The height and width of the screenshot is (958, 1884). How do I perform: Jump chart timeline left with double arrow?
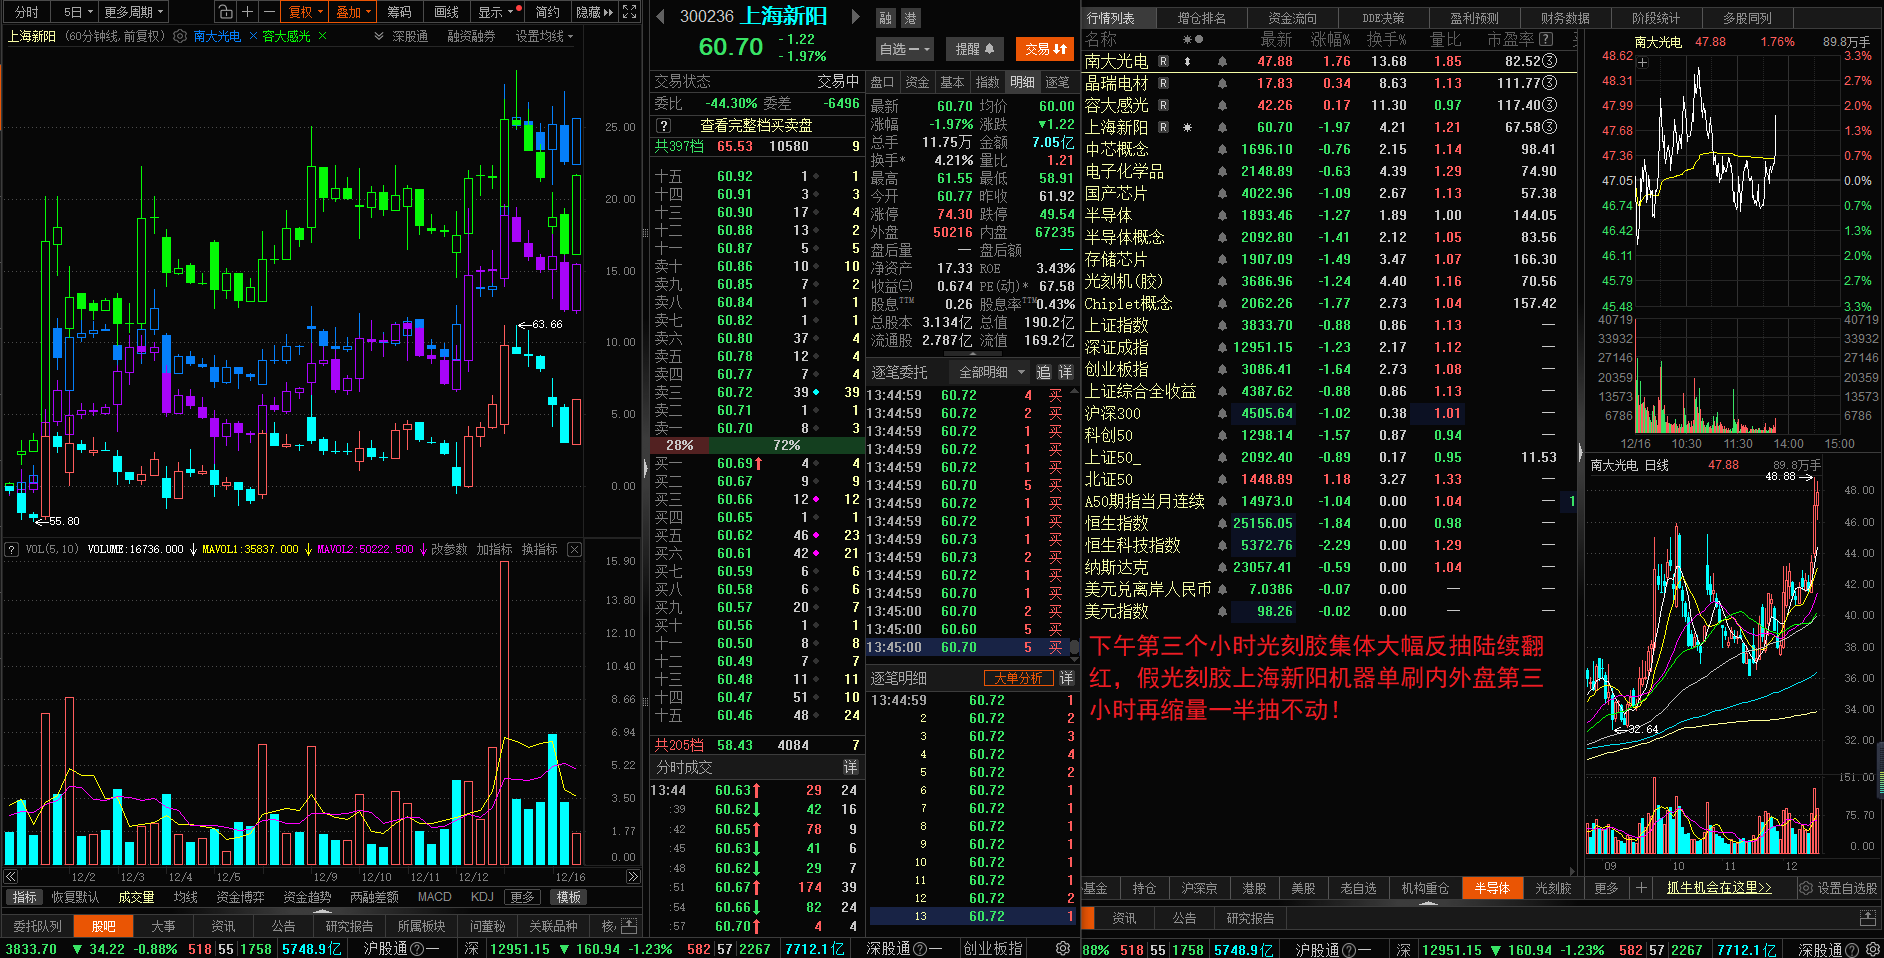click(x=11, y=877)
